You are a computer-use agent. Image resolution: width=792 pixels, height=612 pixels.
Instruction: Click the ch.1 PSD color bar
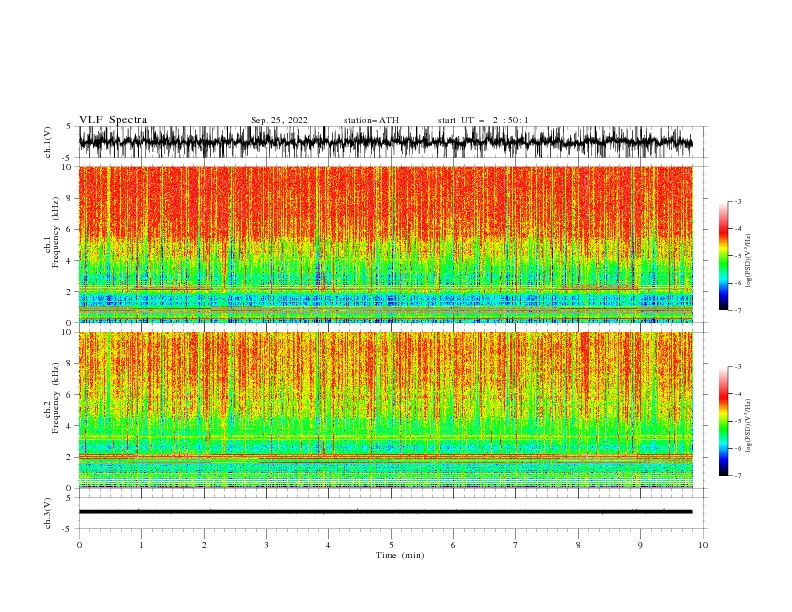(x=724, y=256)
